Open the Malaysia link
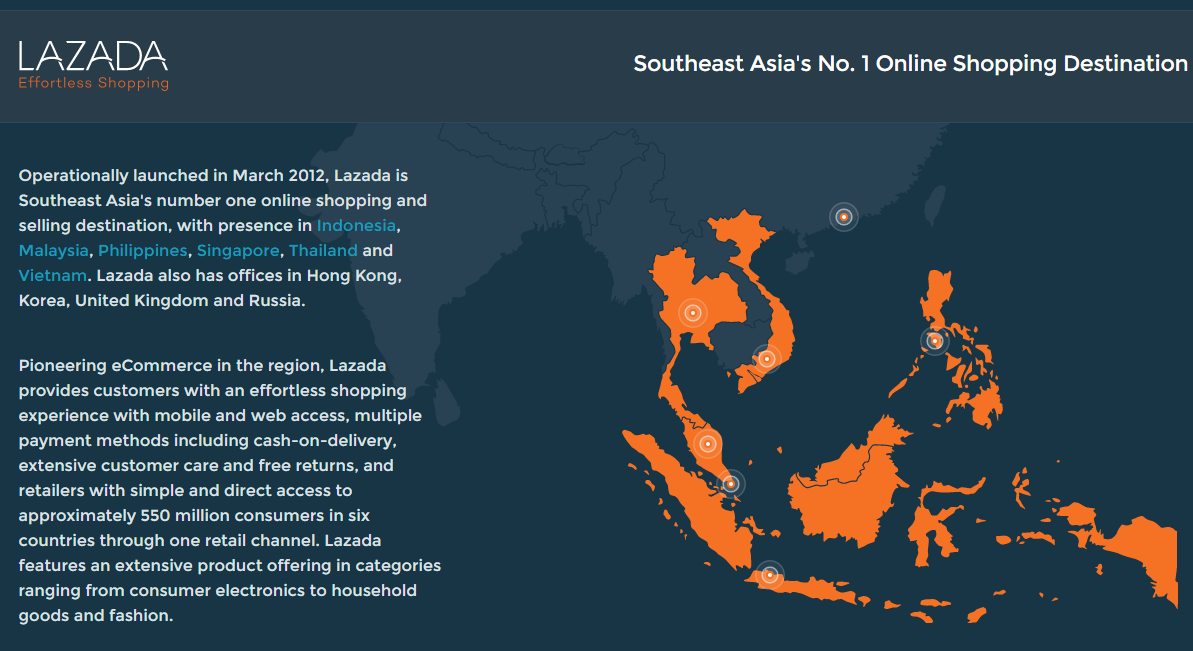The width and height of the screenshot is (1193, 651). click(53, 251)
